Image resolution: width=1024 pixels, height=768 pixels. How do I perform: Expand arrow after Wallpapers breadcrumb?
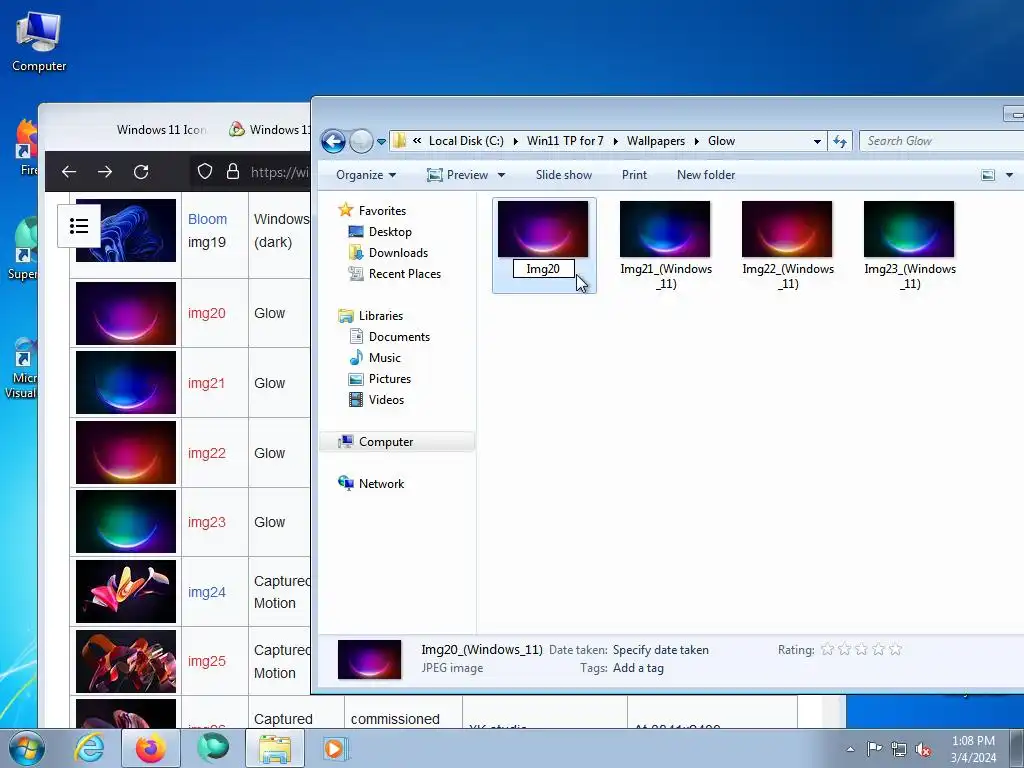(696, 141)
